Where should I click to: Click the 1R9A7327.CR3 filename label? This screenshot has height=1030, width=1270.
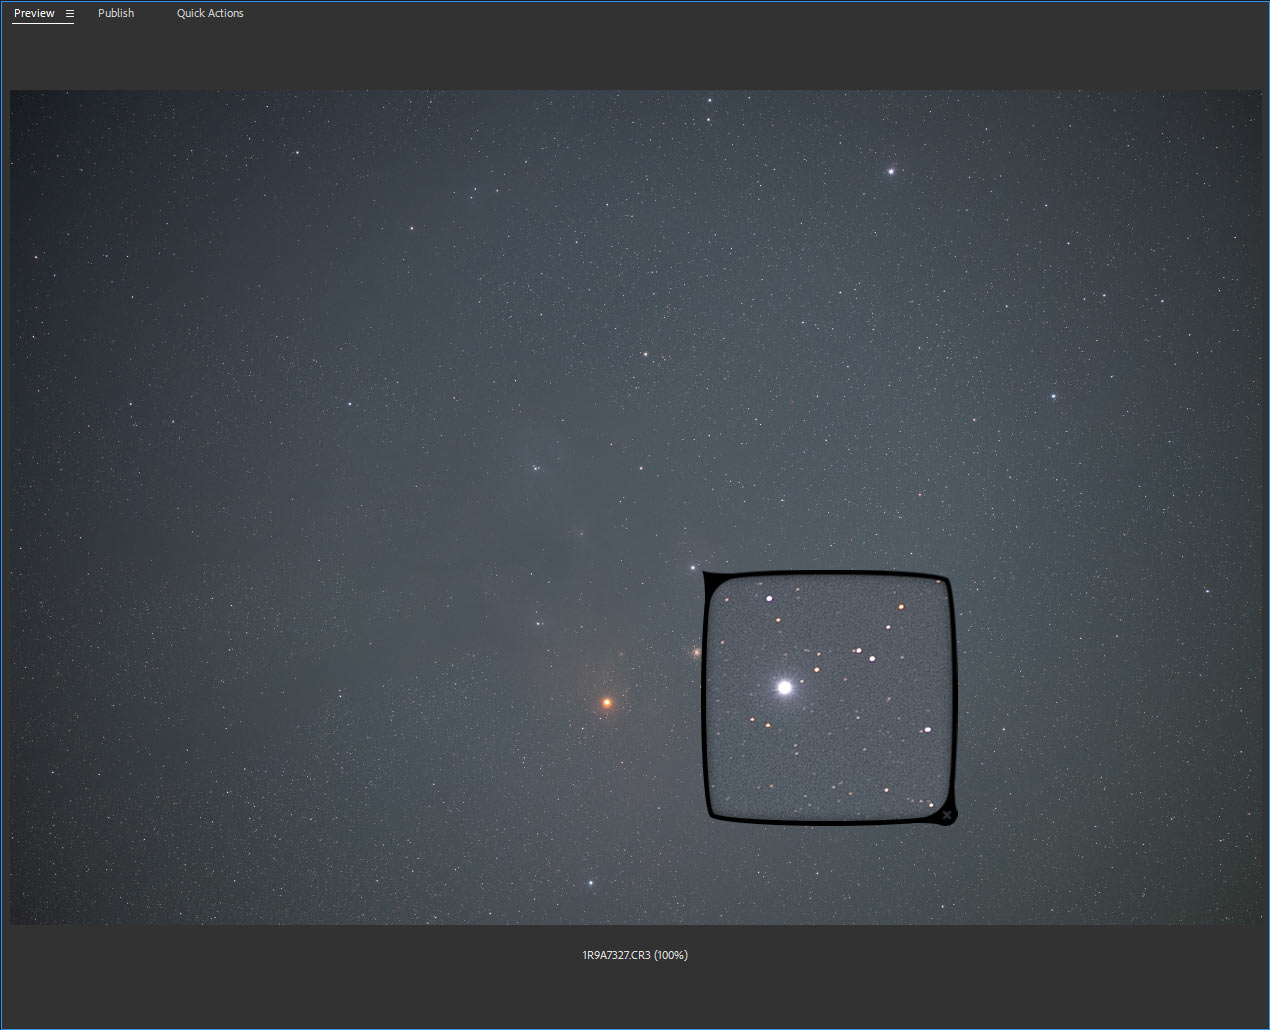pyautogui.click(x=635, y=955)
